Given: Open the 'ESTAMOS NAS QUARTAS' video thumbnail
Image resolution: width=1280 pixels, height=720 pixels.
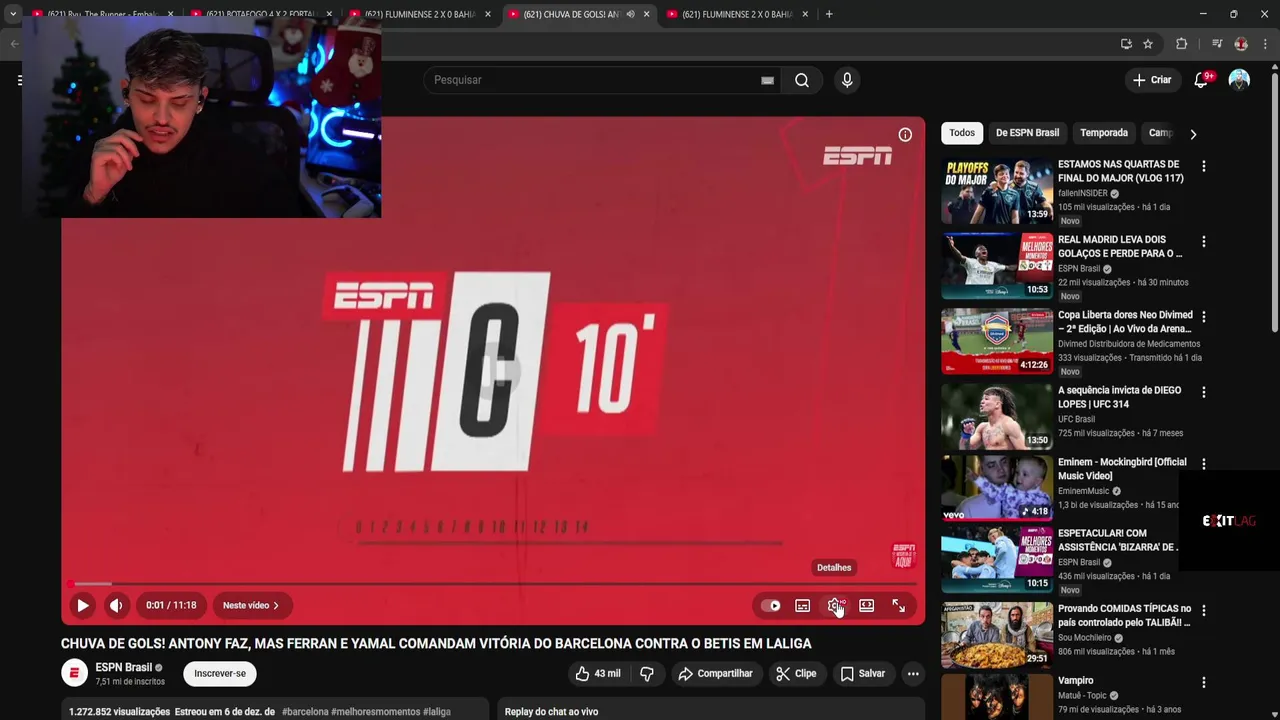Looking at the screenshot, I should point(997,191).
